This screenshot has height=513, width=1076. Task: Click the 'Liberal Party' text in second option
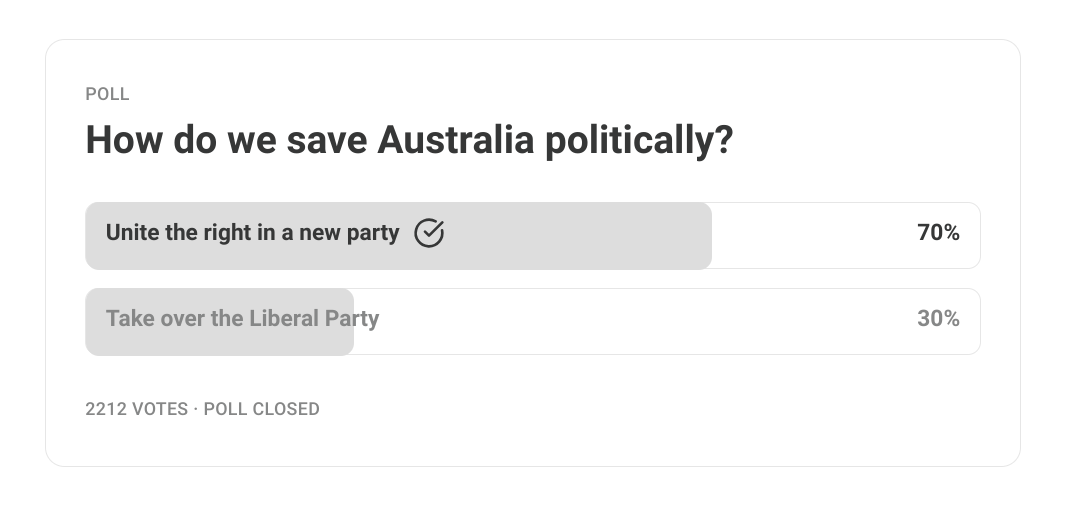[x=314, y=319]
